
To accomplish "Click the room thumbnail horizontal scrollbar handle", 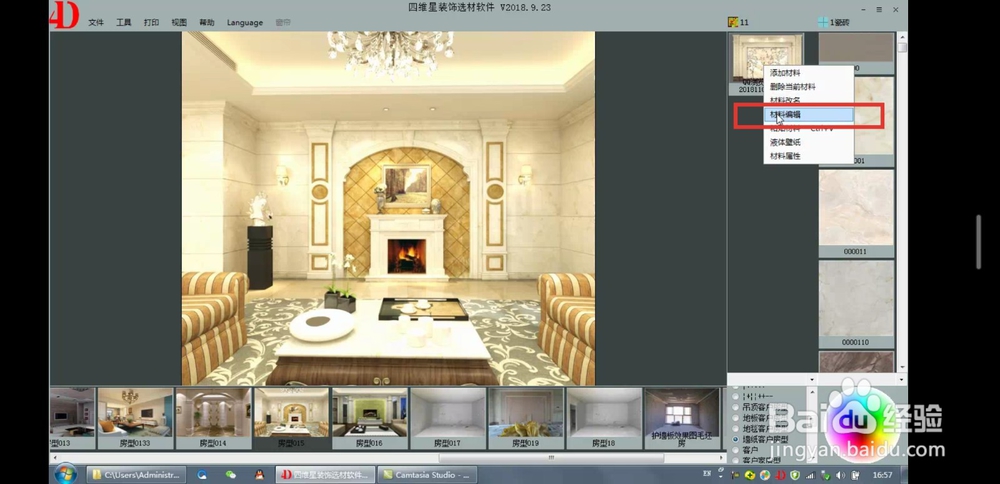I will point(551,458).
